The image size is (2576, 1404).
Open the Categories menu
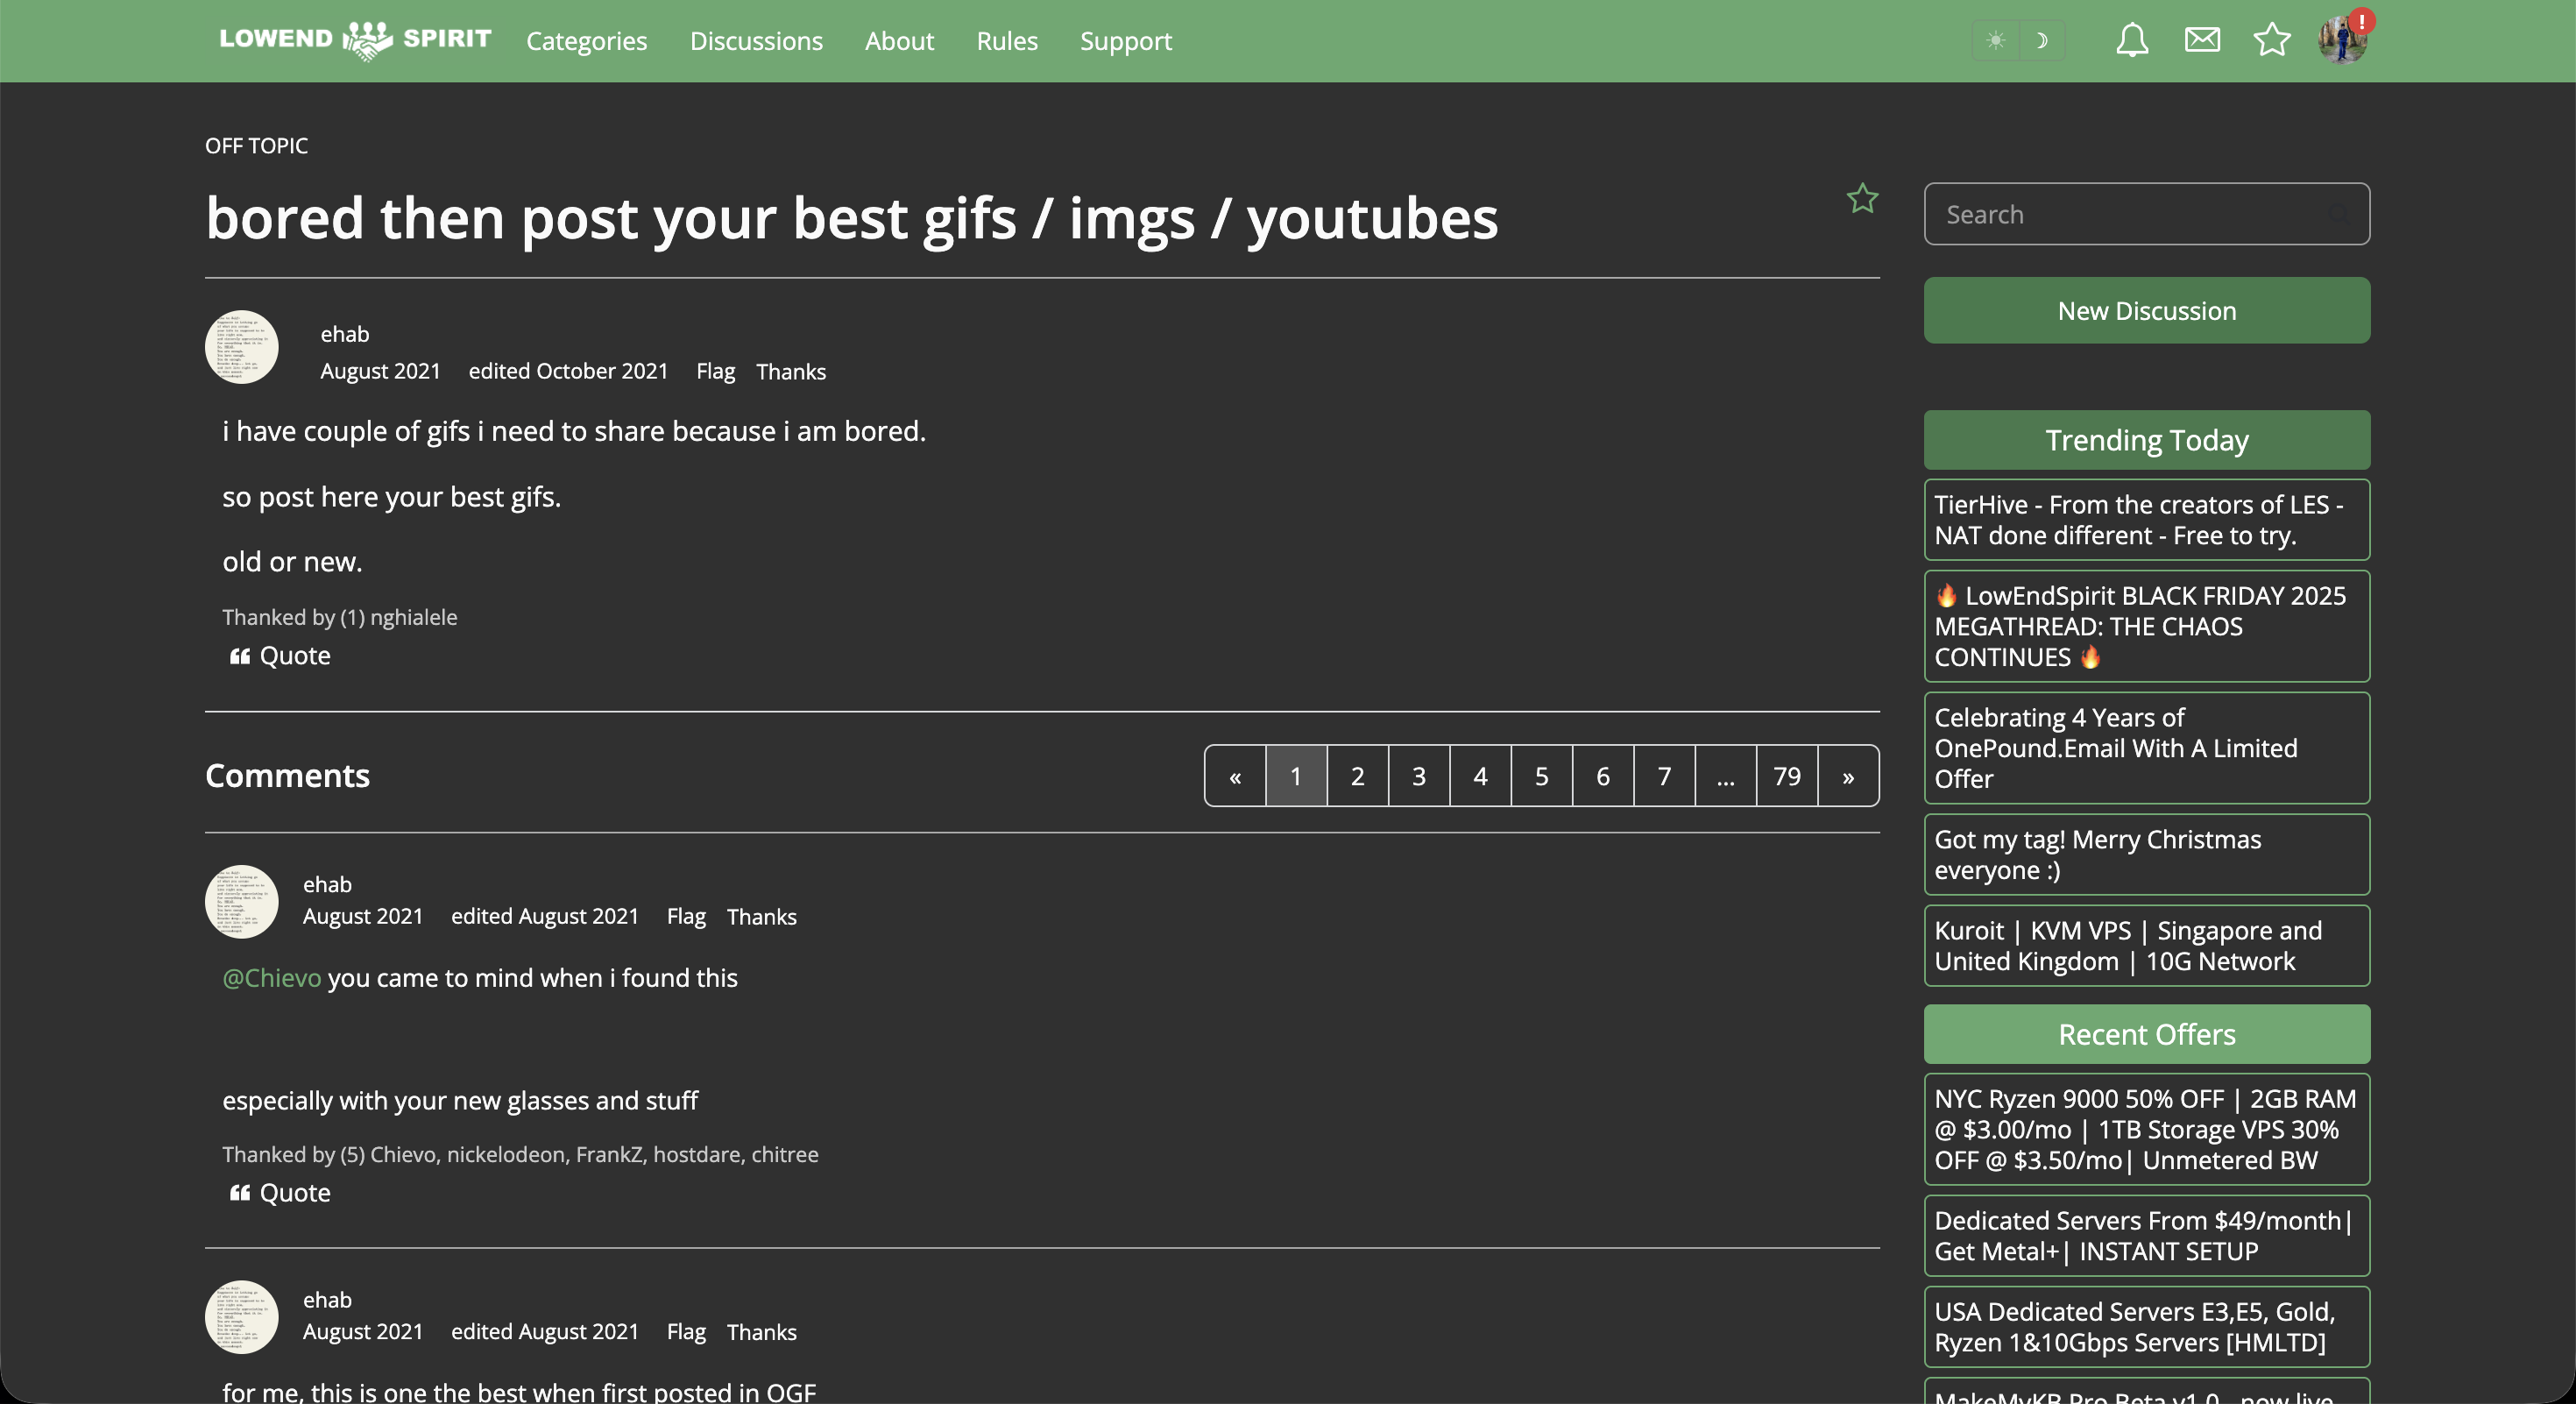coord(587,41)
